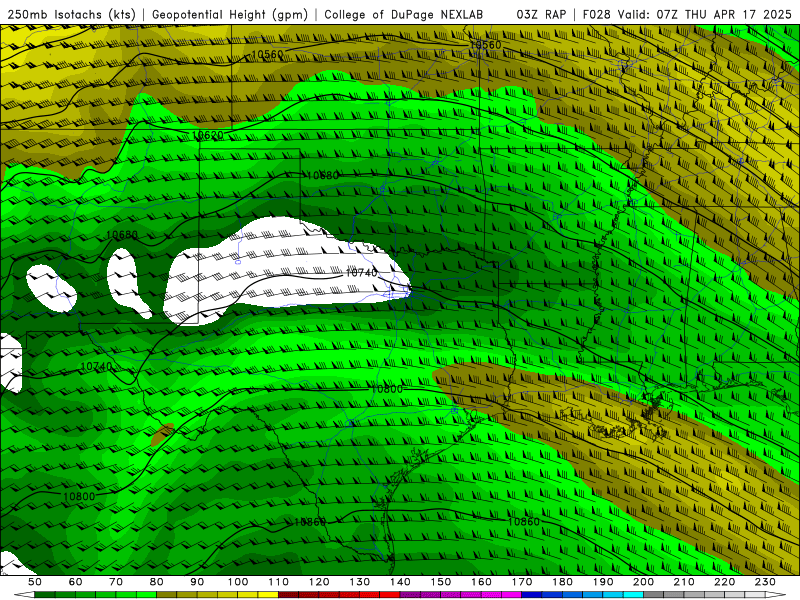Click "F028 Valid: 07Z THU APR 17 2025" text
This screenshot has height=600, width=800.
coord(686,15)
